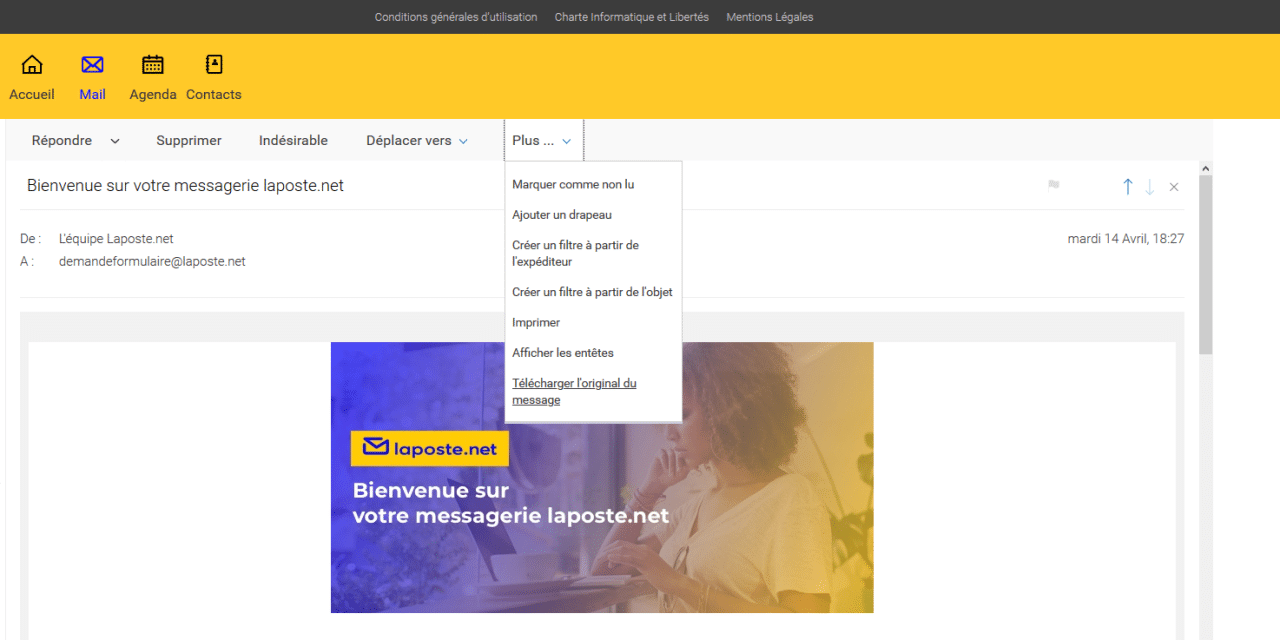
Task: Open the Contacts address book icon
Action: tap(214, 66)
